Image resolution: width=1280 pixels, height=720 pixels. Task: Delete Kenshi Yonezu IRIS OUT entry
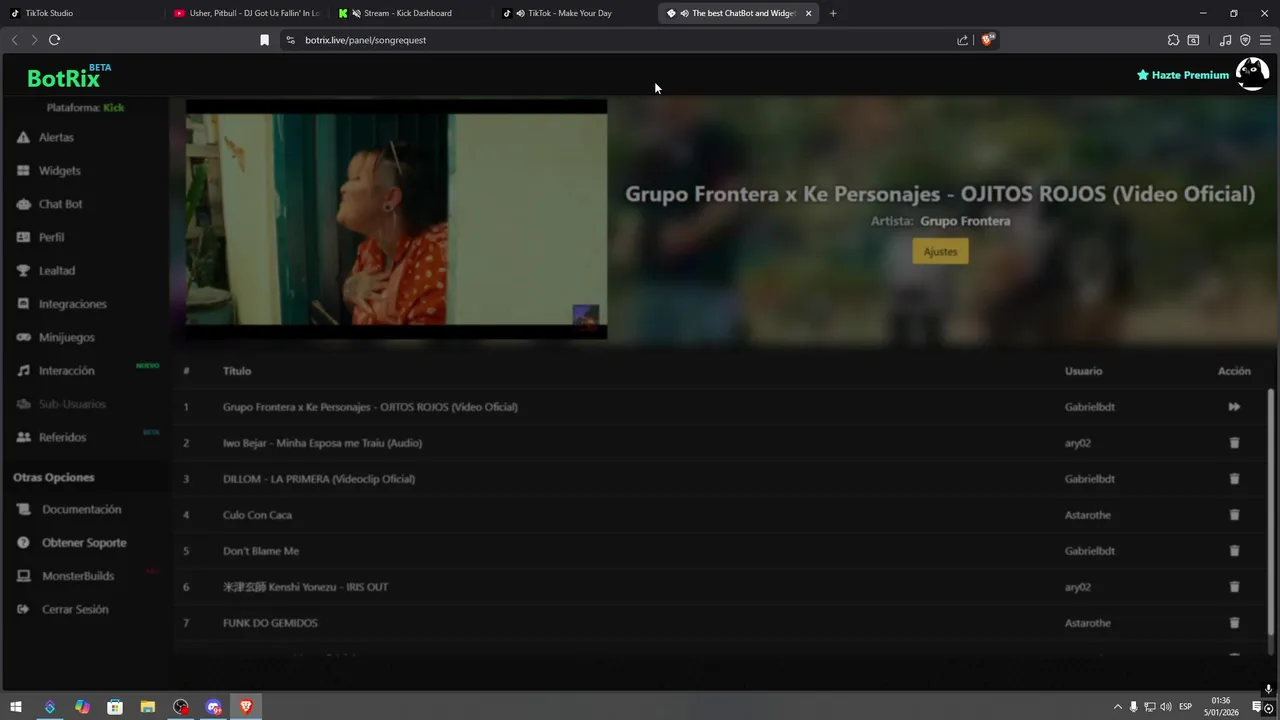[x=1234, y=587]
